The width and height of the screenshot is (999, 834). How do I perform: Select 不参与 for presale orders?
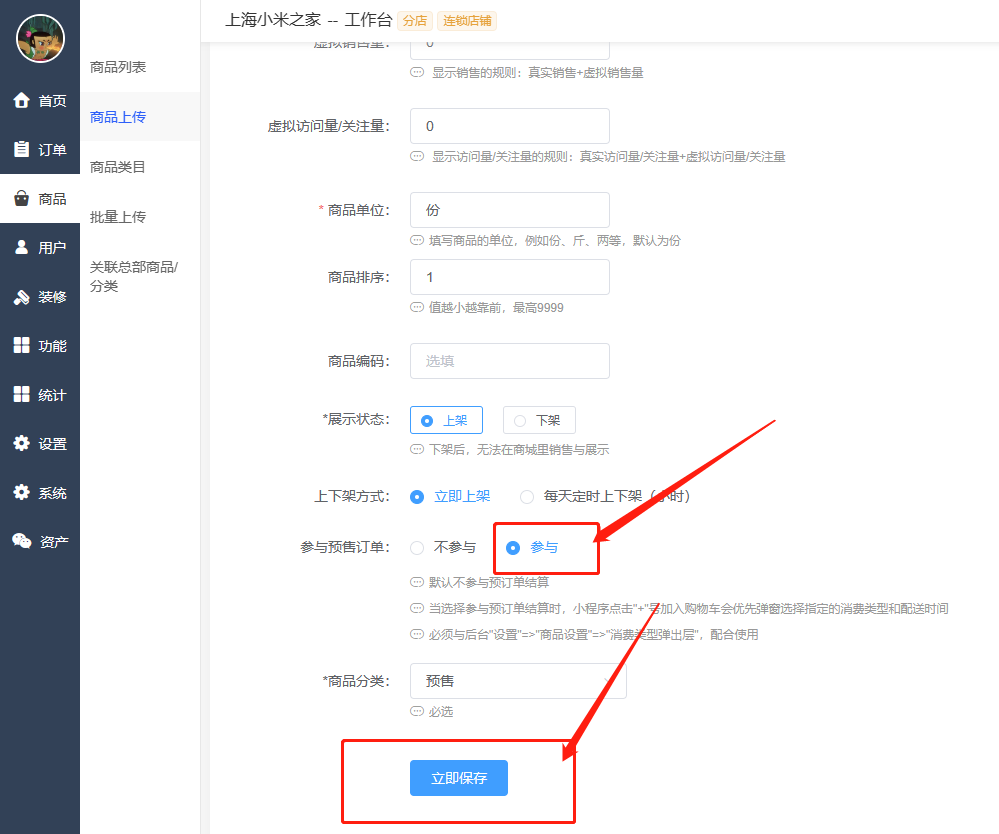[418, 547]
